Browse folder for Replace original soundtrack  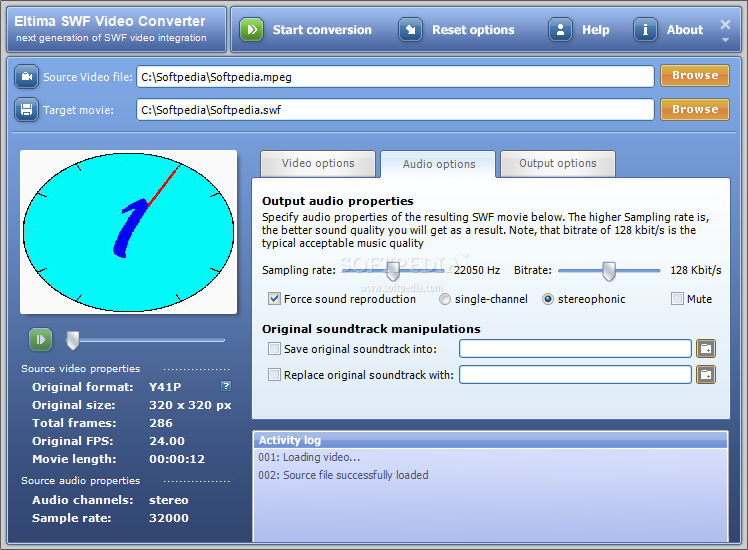(x=706, y=375)
